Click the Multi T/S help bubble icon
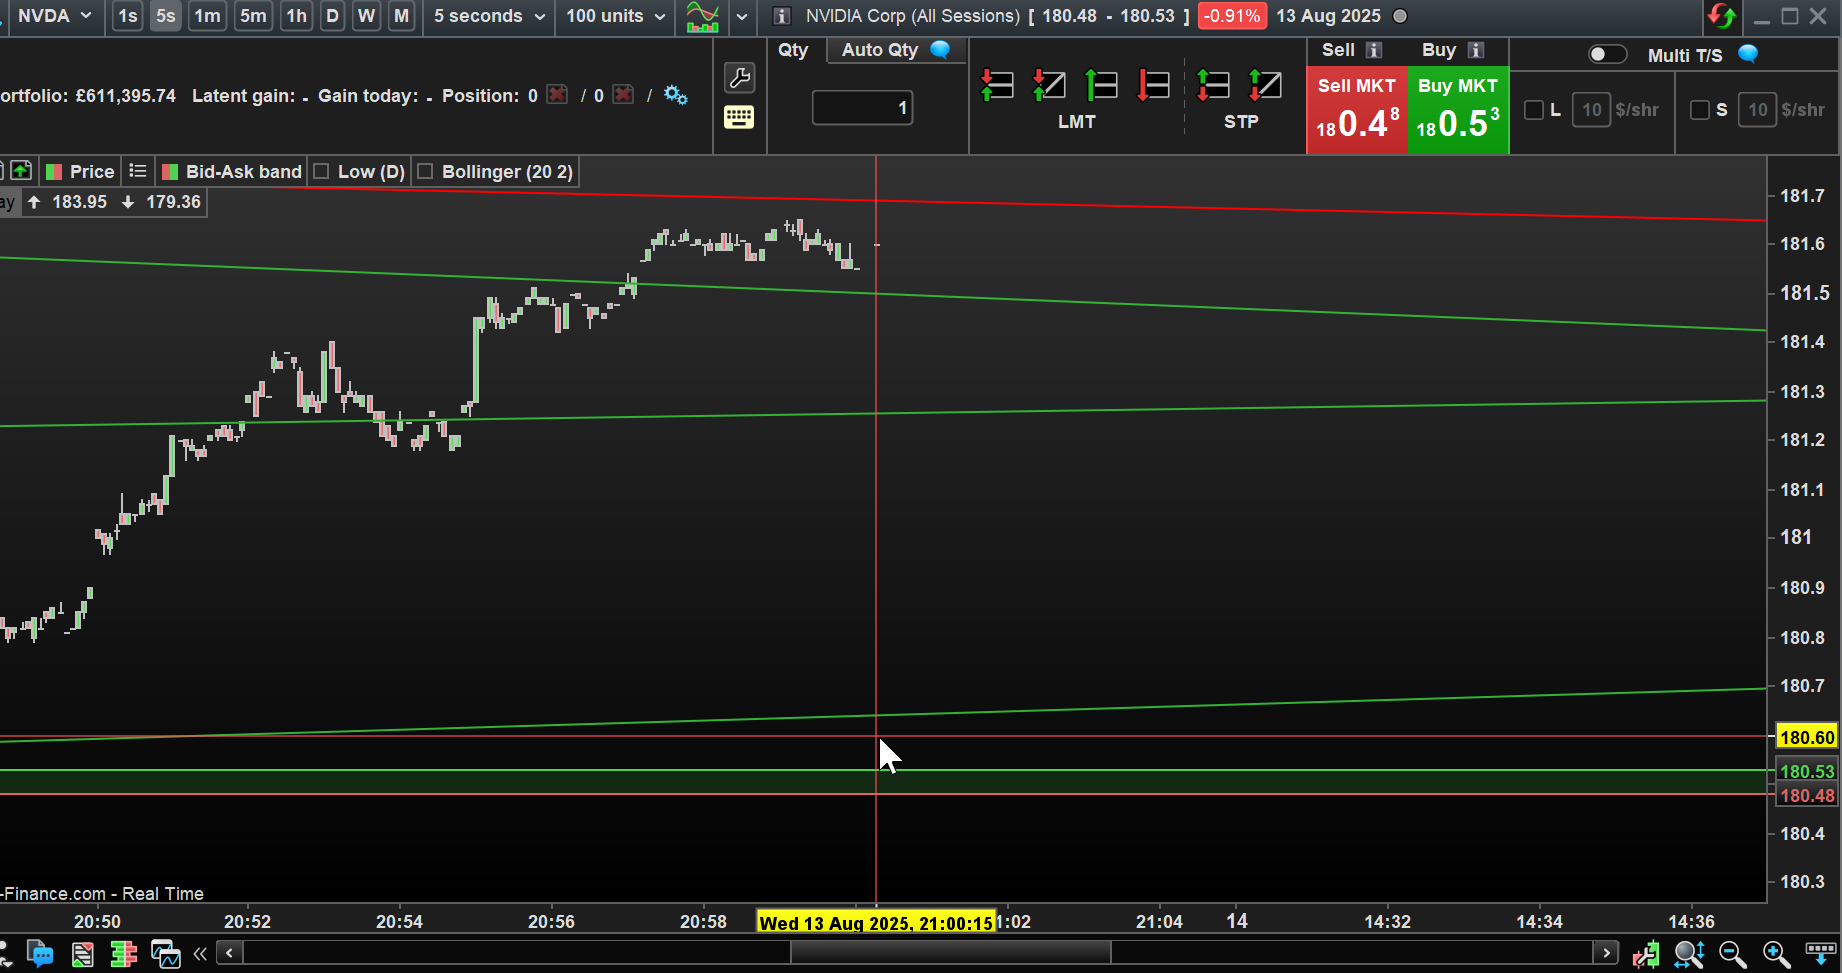The width and height of the screenshot is (1842, 973). pos(1748,54)
